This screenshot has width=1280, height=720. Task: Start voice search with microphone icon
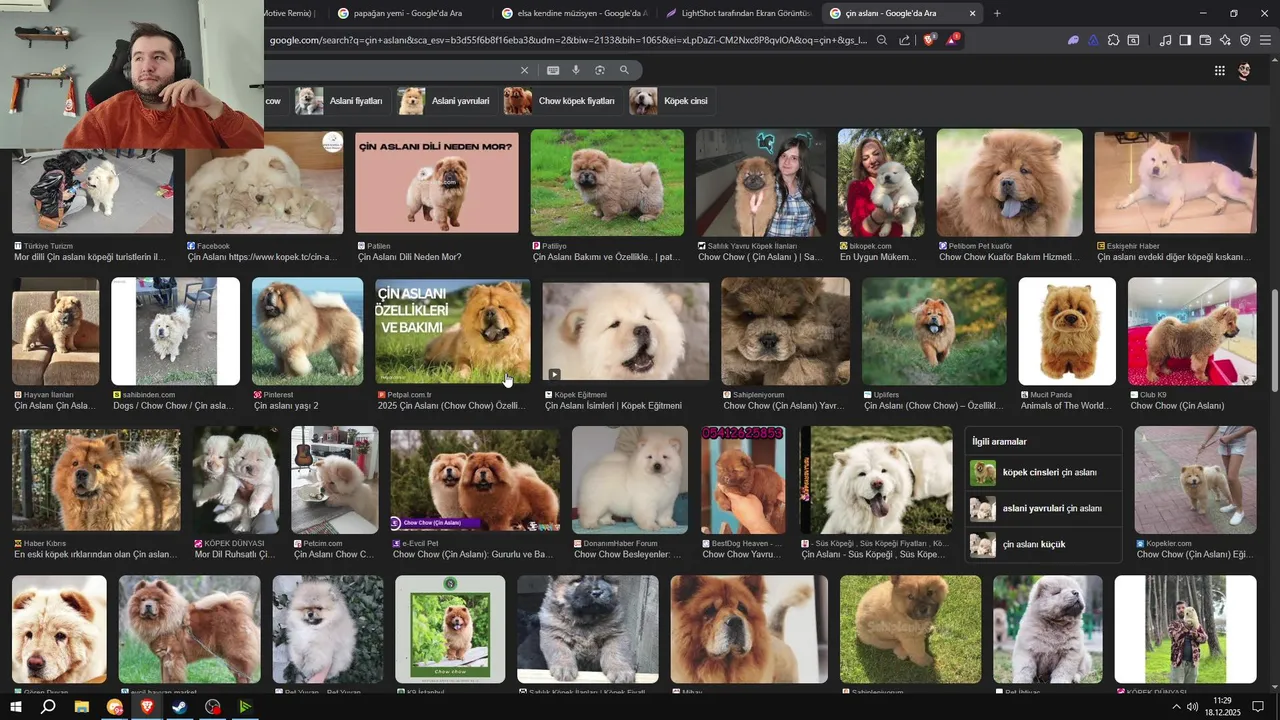click(x=576, y=70)
